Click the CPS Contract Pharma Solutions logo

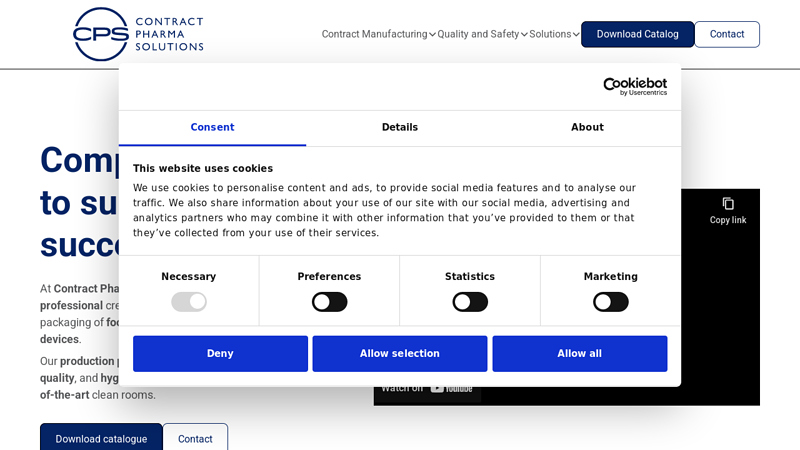138,34
